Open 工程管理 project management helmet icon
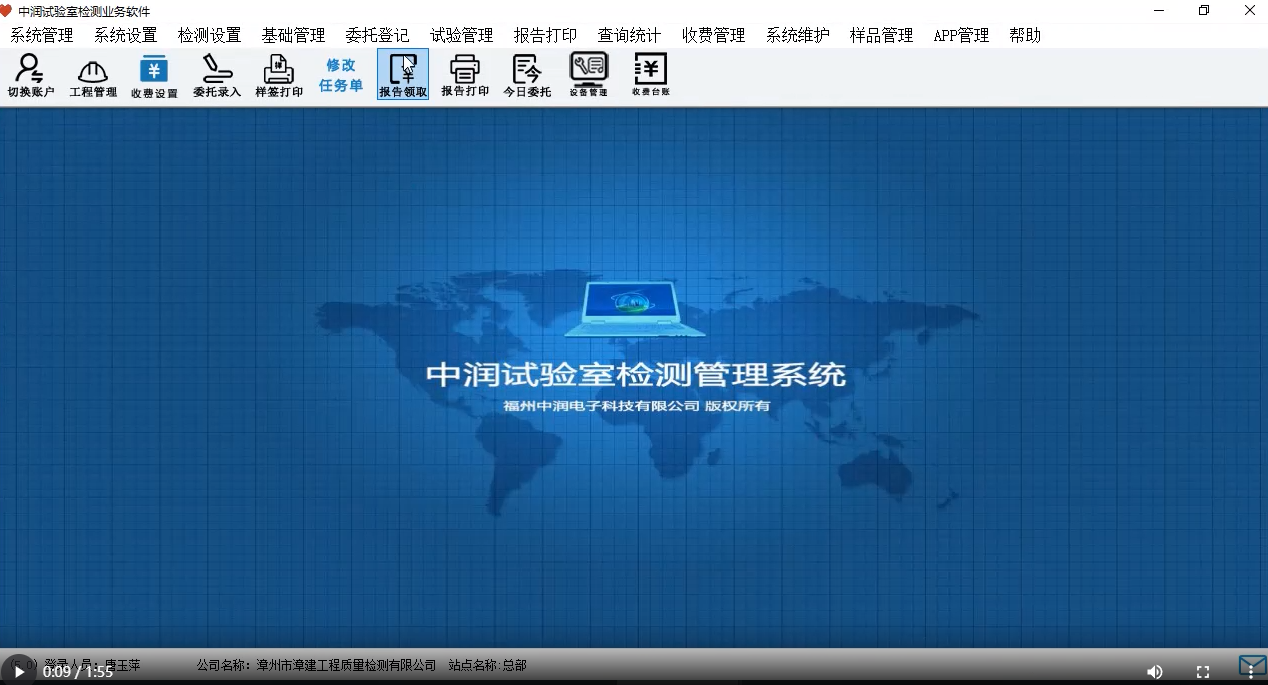Image resolution: width=1268 pixels, height=685 pixels. pyautogui.click(x=93, y=76)
